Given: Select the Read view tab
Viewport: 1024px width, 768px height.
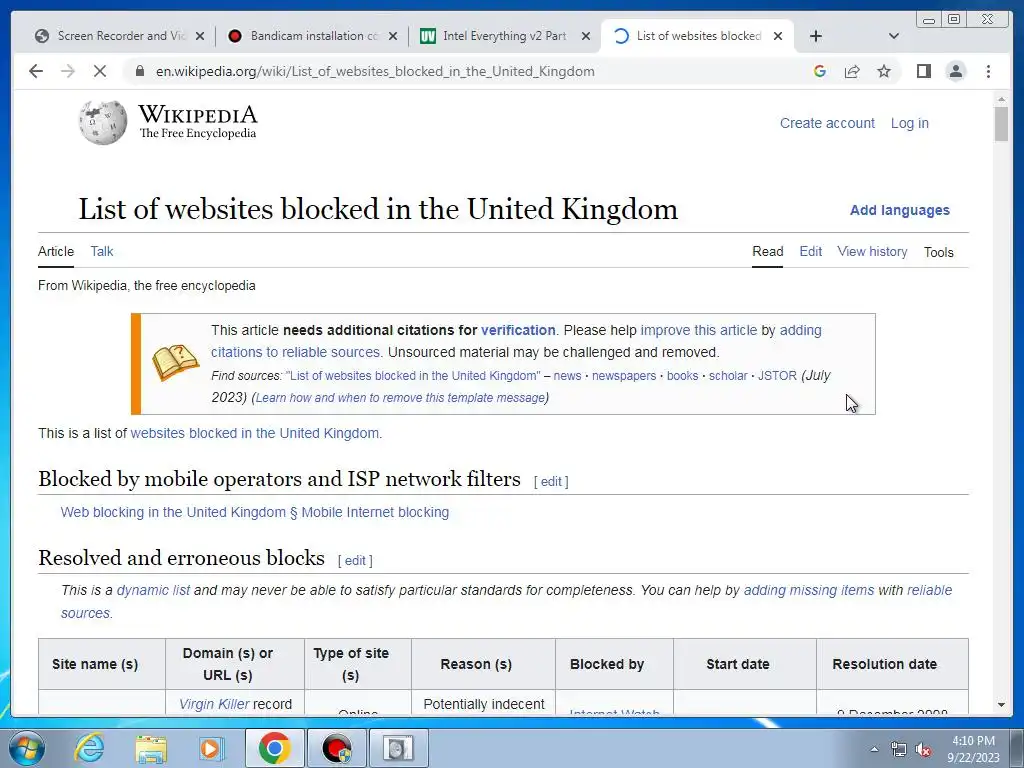Looking at the screenshot, I should click(767, 251).
